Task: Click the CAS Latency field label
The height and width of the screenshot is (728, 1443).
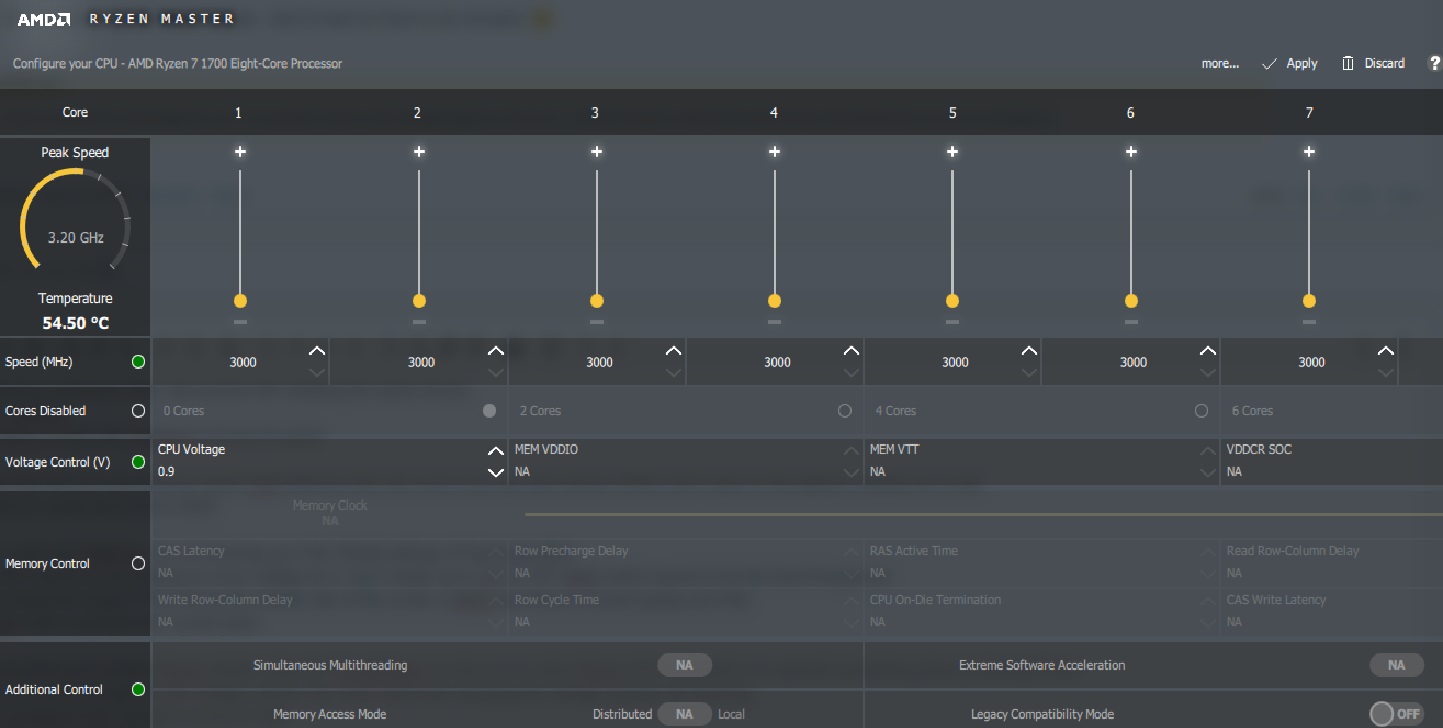Action: coord(191,551)
